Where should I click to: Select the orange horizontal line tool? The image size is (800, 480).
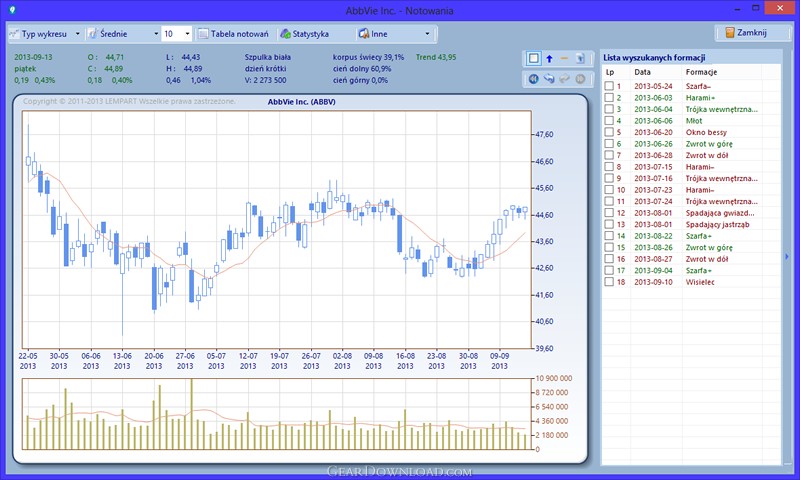[x=564, y=59]
